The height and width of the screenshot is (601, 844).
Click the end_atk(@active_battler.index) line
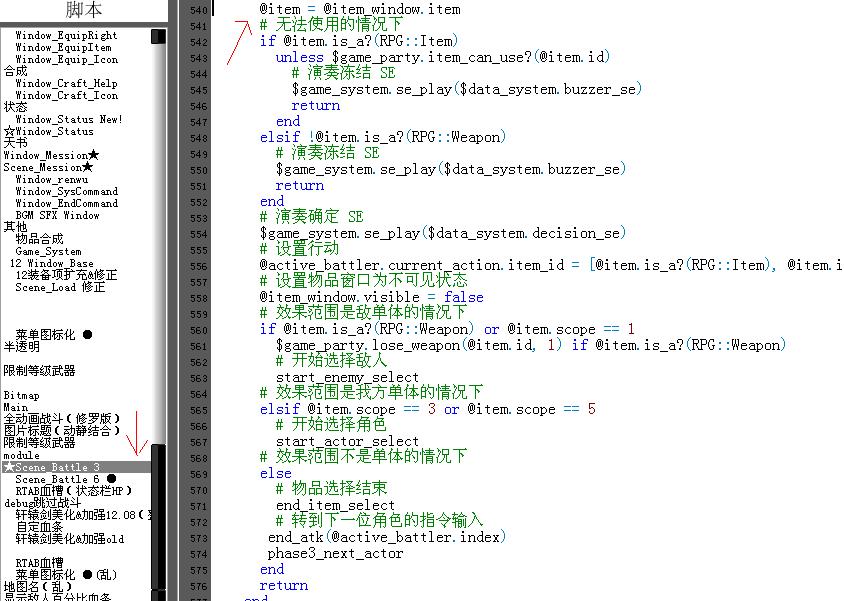(x=387, y=537)
